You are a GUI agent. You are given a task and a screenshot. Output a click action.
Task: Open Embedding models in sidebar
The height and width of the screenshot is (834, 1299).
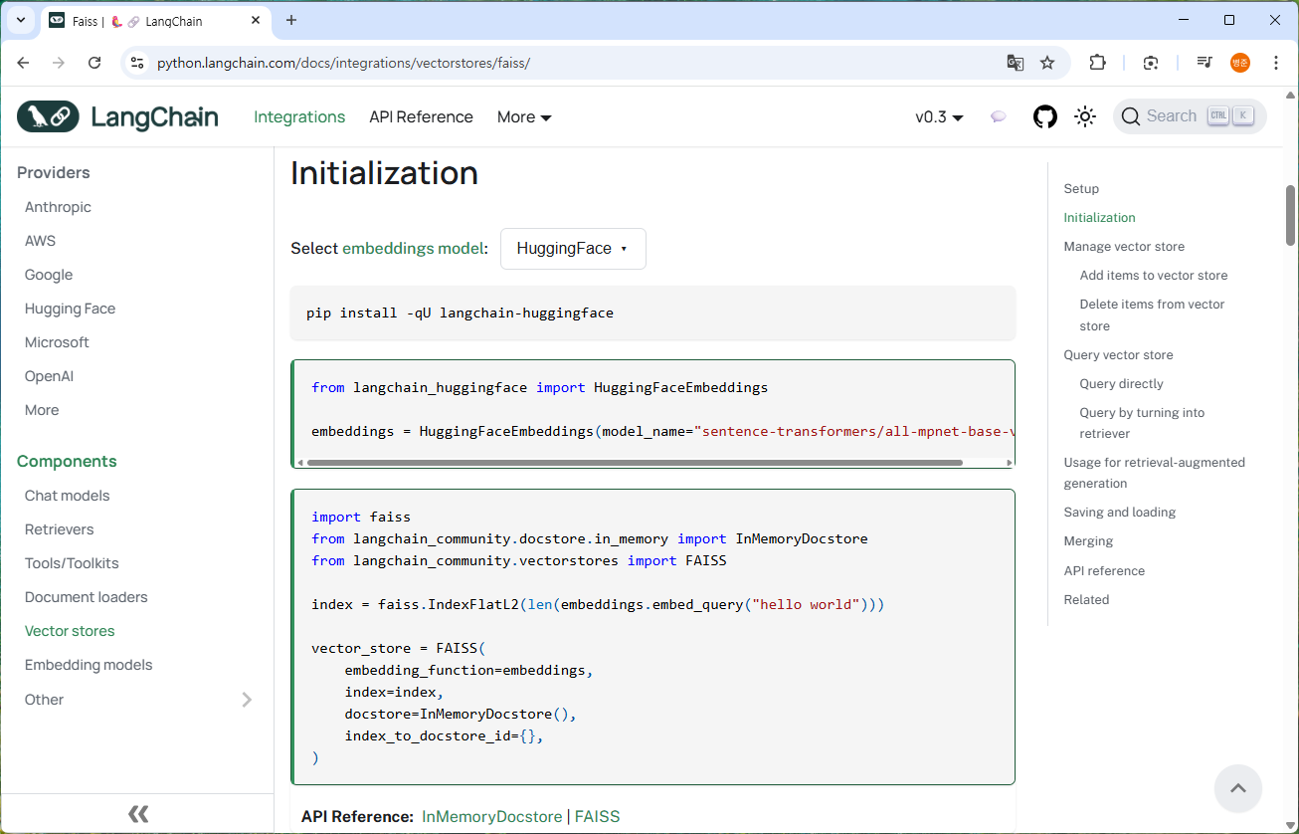coord(89,665)
